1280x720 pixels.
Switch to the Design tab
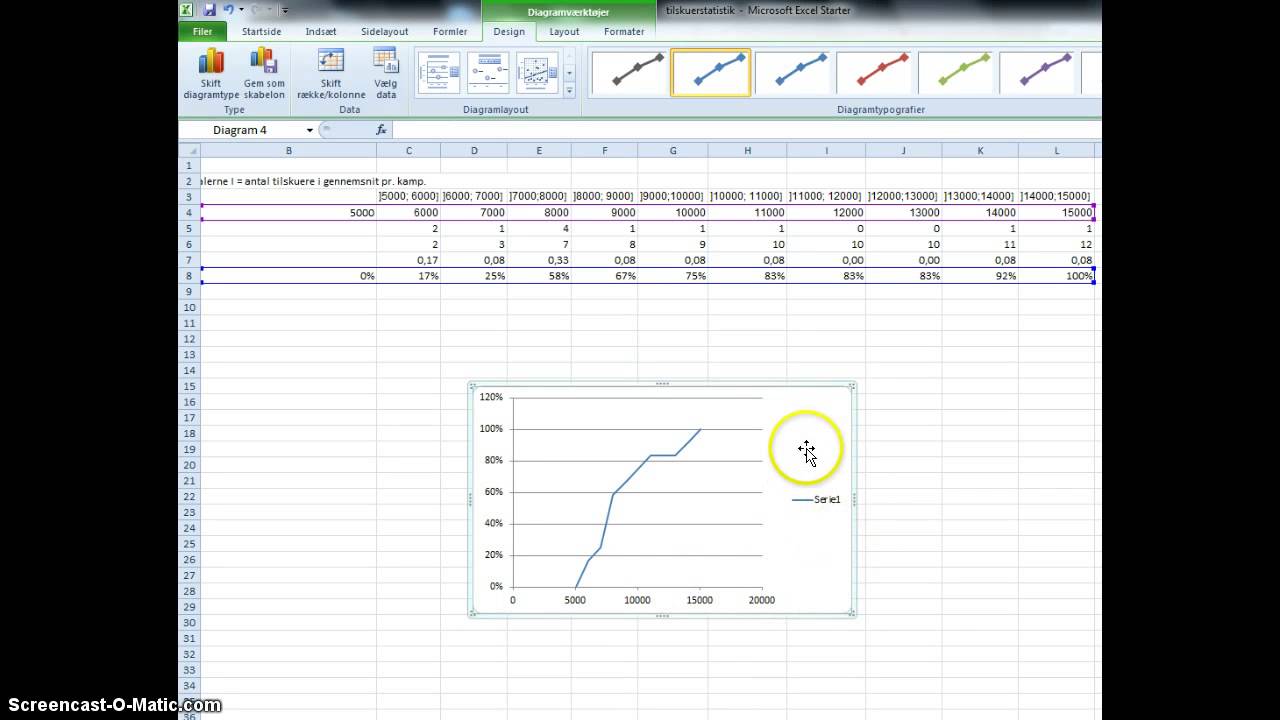coord(509,32)
